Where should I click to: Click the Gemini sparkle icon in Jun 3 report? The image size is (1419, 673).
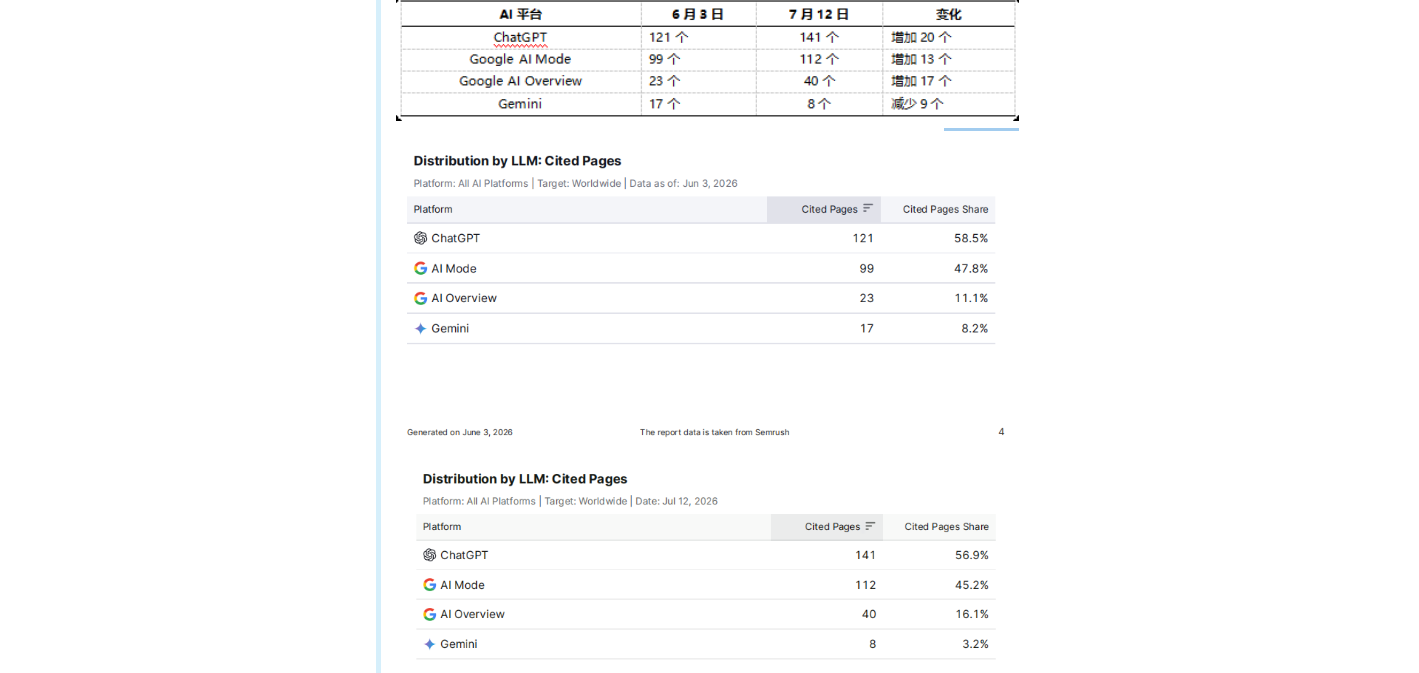[x=420, y=328]
